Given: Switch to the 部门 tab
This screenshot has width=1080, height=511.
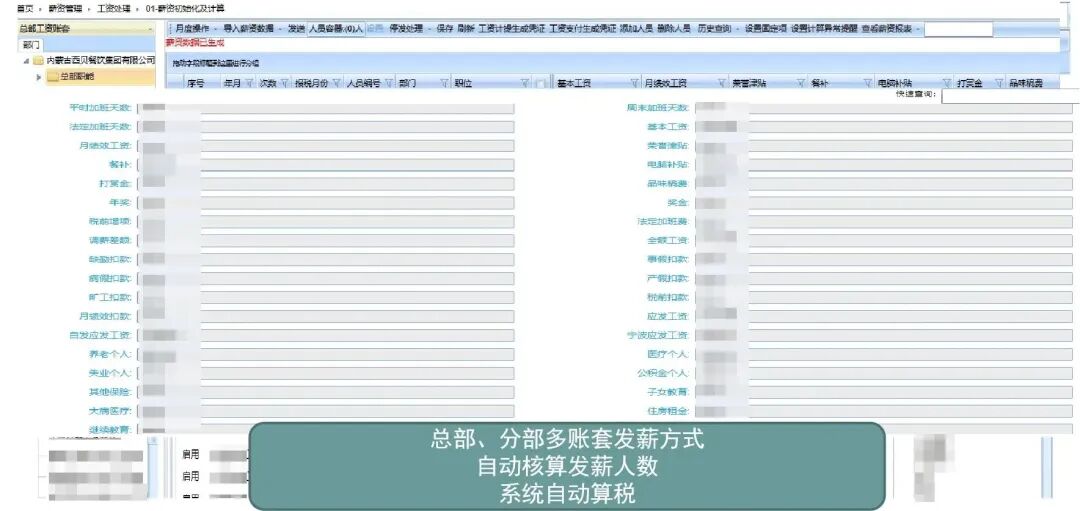Looking at the screenshot, I should pyautogui.click(x=32, y=45).
